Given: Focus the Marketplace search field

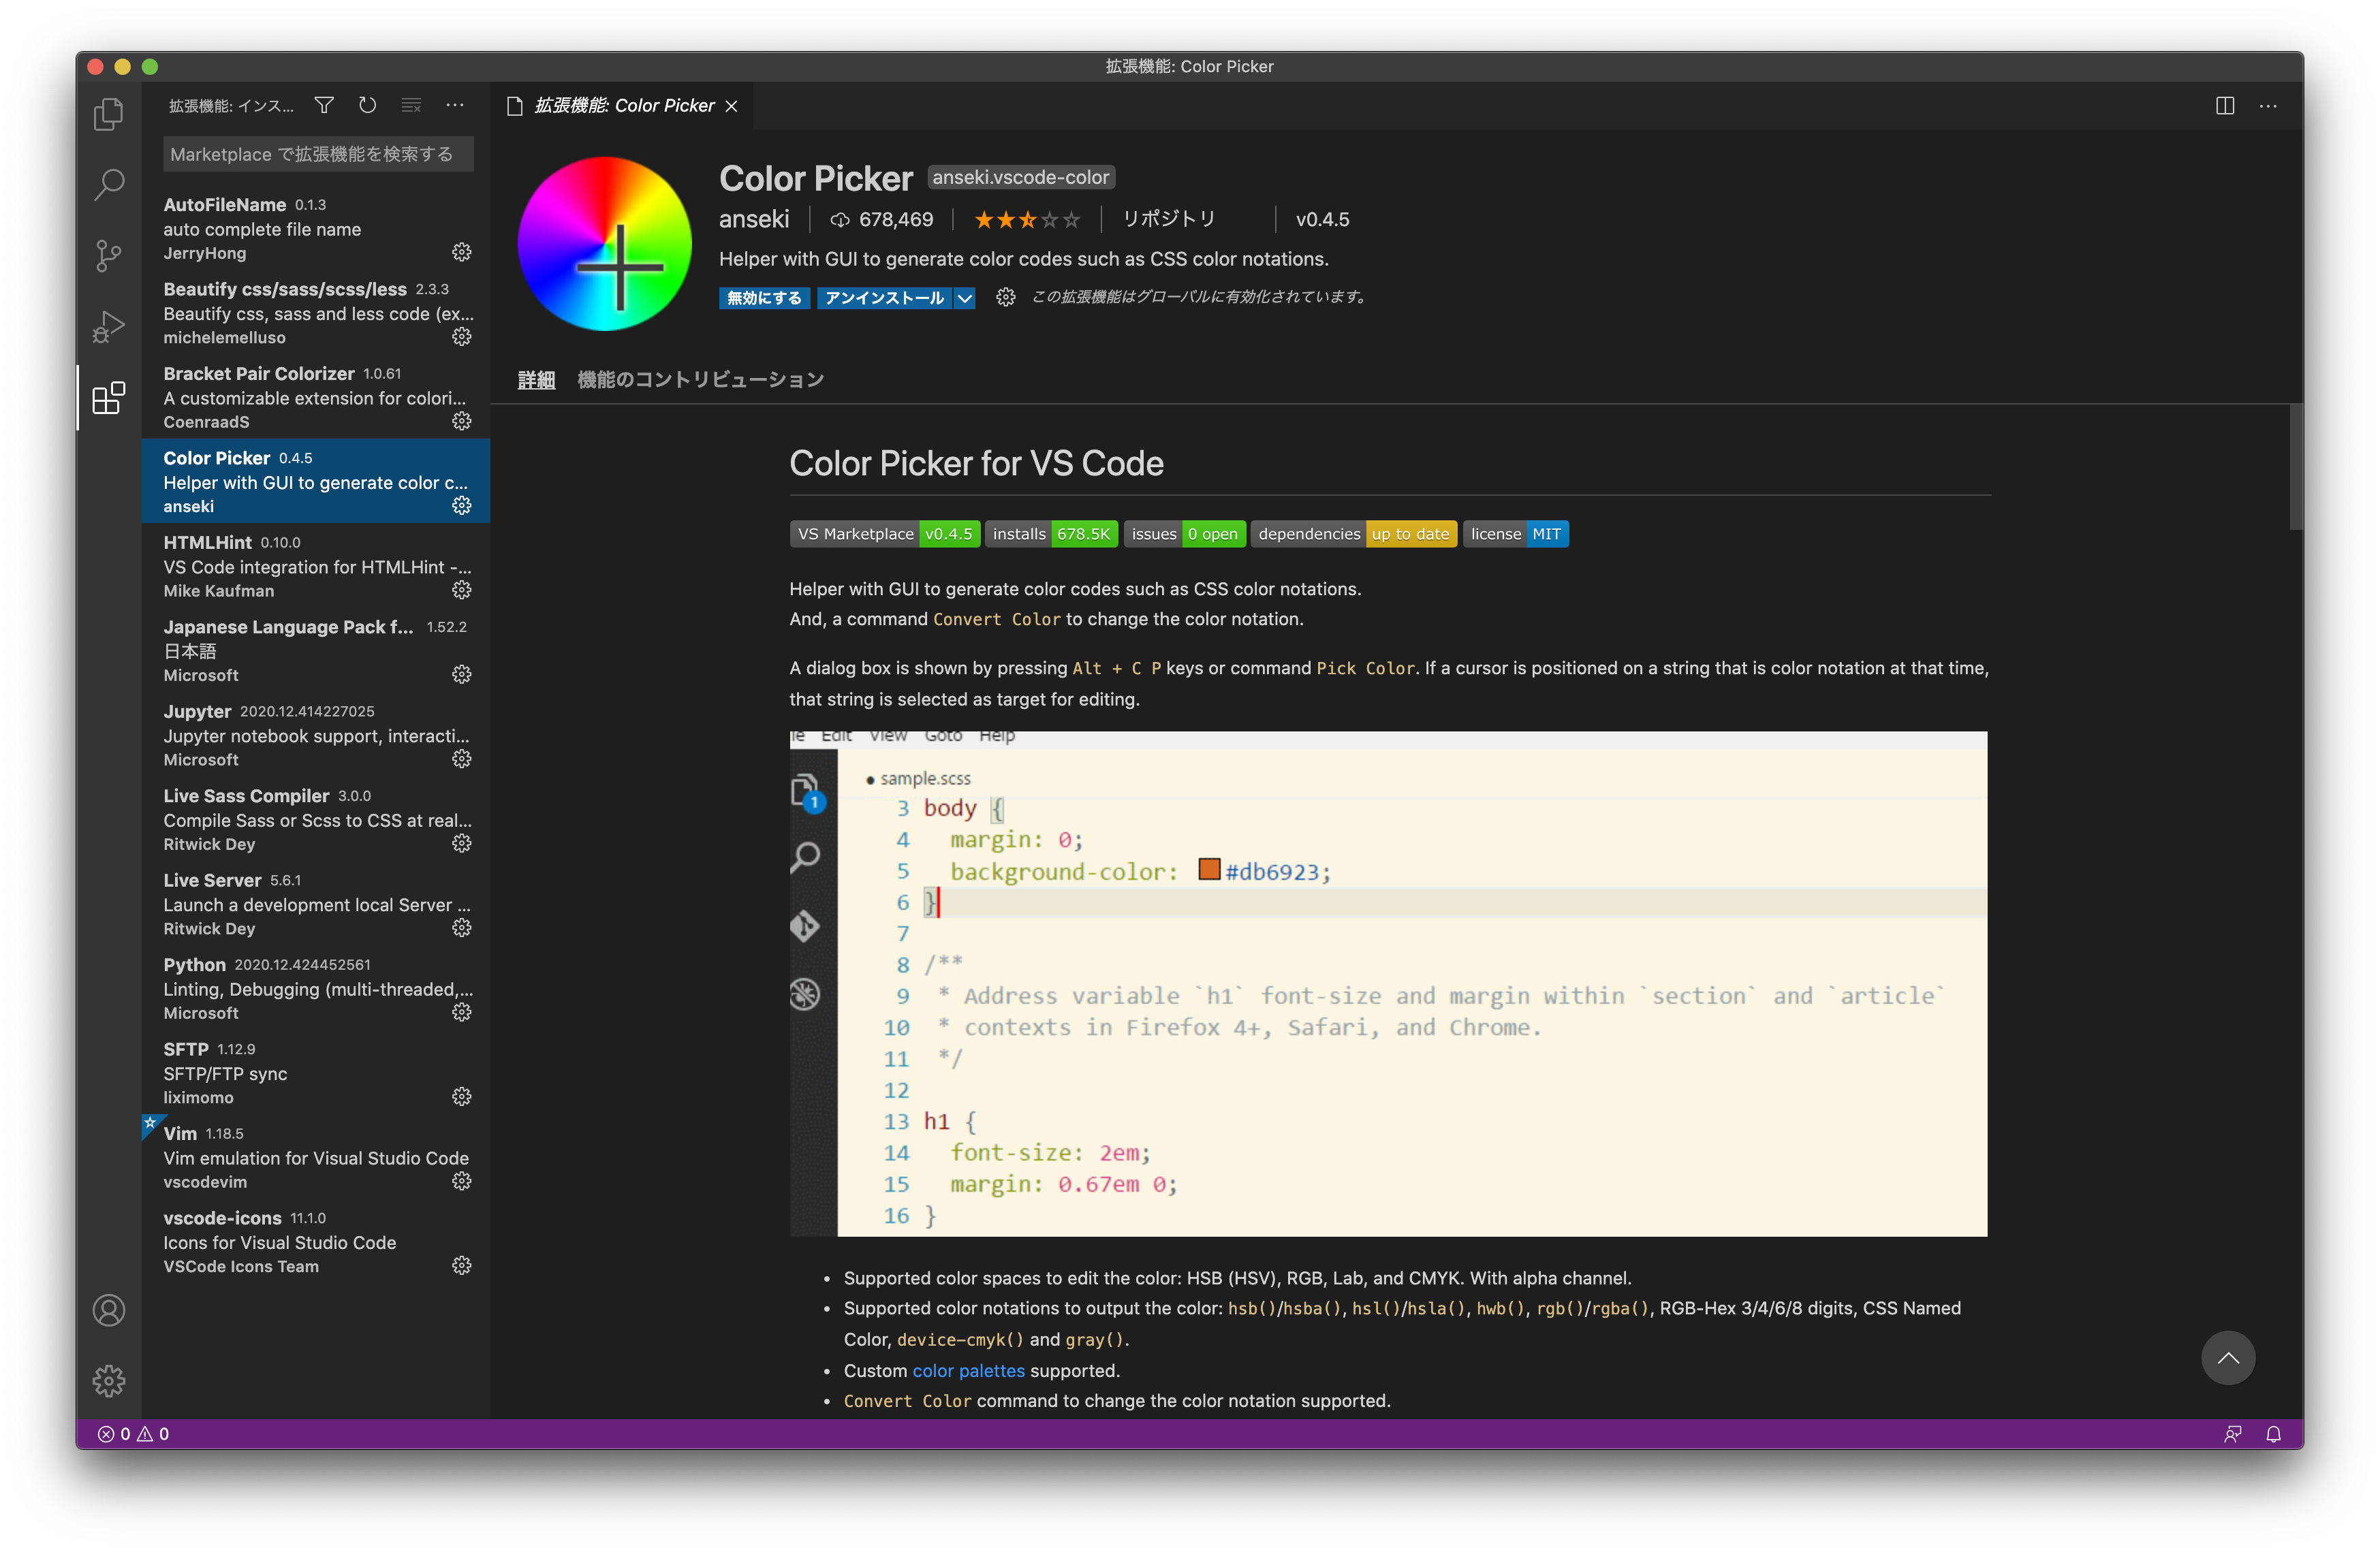Looking at the screenshot, I should pos(318,154).
